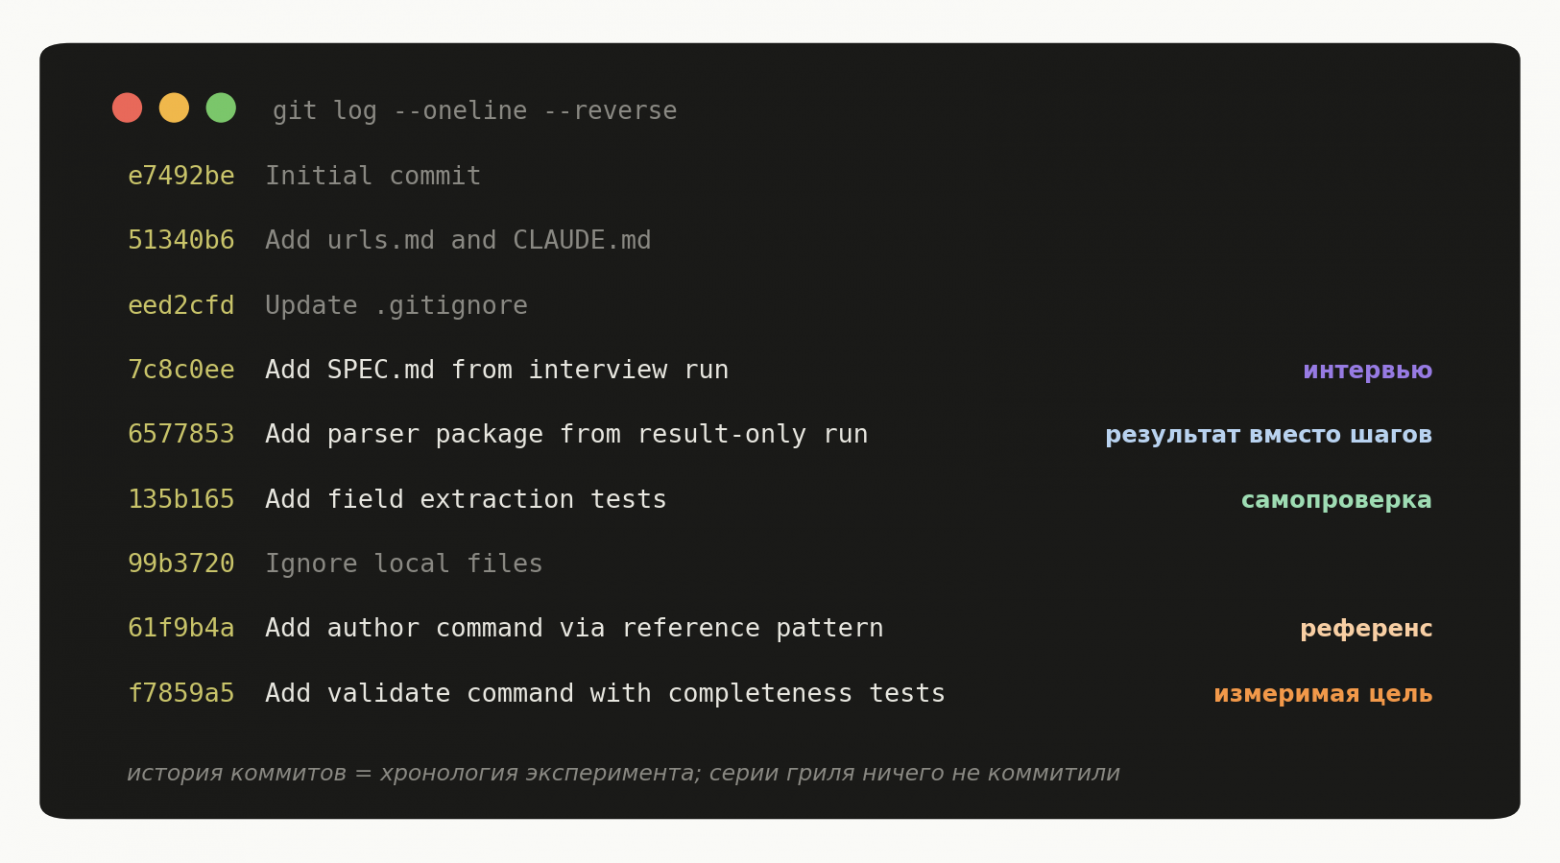Click the green maximize dot
Image resolution: width=1560 pixels, height=863 pixels.
[x=221, y=108]
